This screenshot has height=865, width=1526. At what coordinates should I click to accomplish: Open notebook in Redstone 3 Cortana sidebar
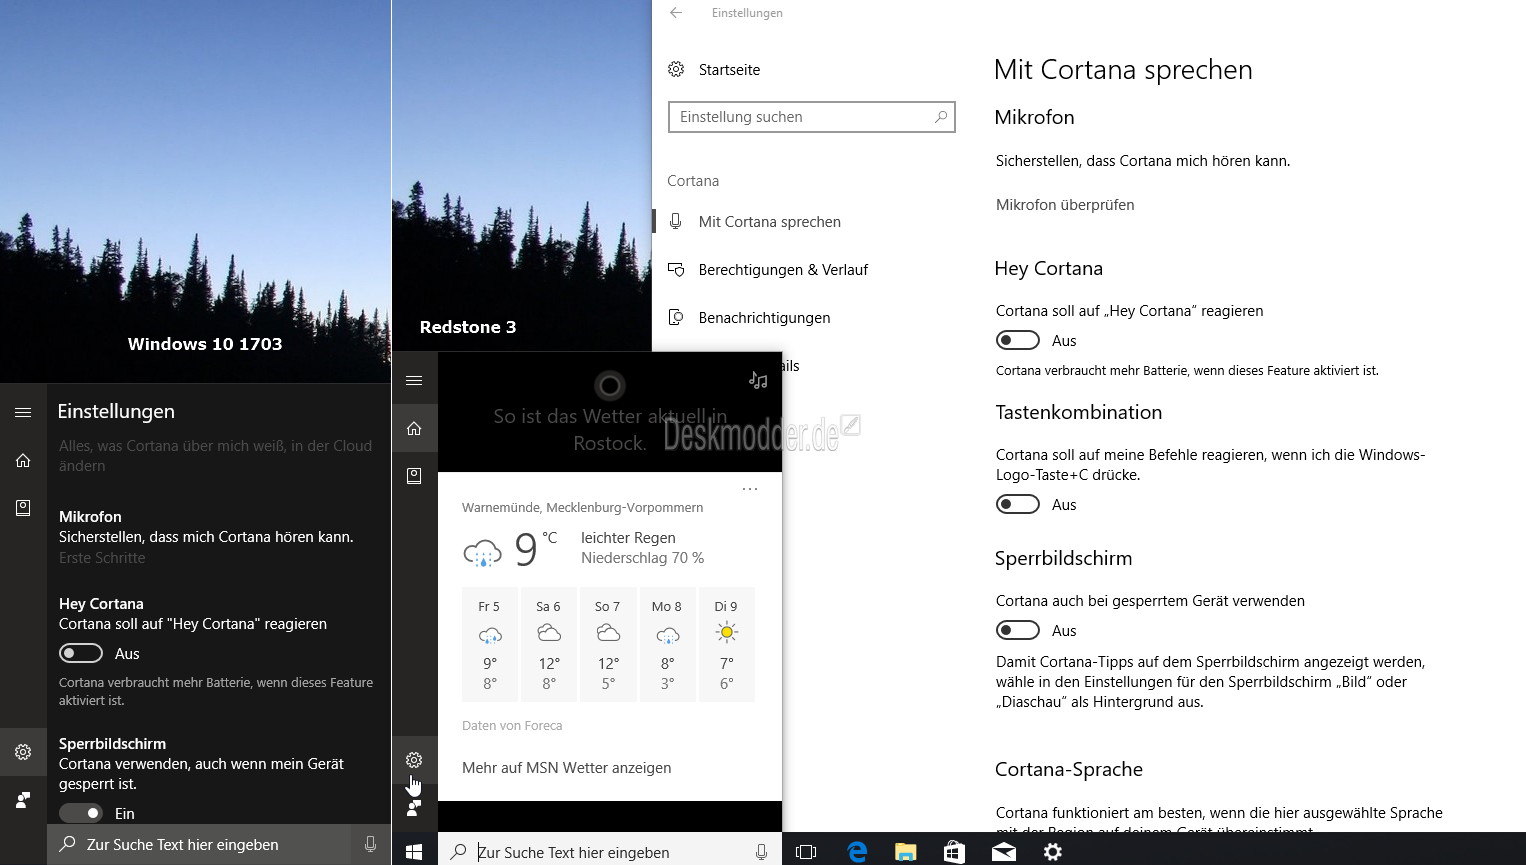(x=414, y=476)
